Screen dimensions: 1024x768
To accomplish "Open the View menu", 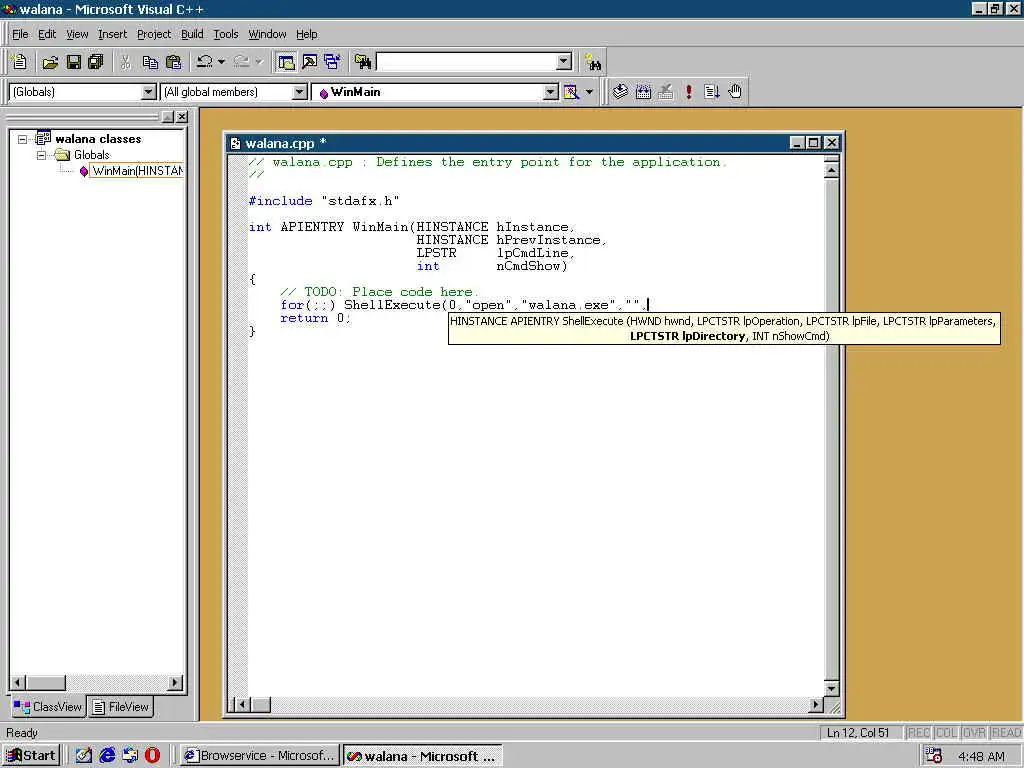I will click(x=77, y=34).
